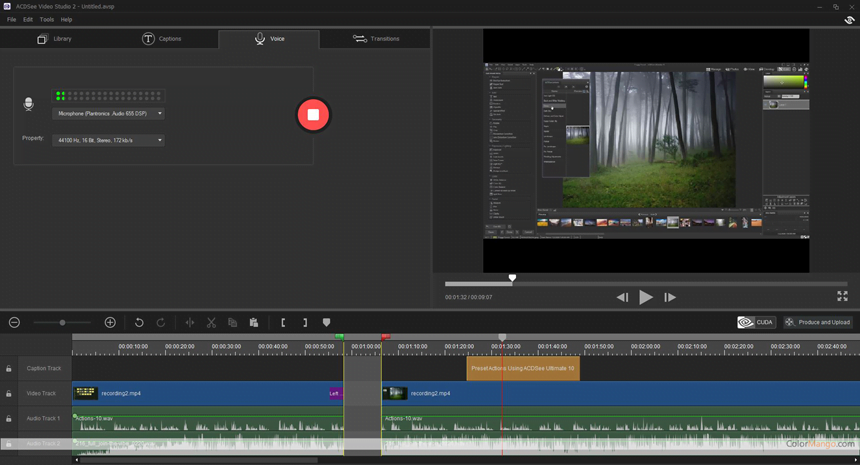Select the purple Left transition on video track
The image size is (860, 465).
(x=336, y=393)
